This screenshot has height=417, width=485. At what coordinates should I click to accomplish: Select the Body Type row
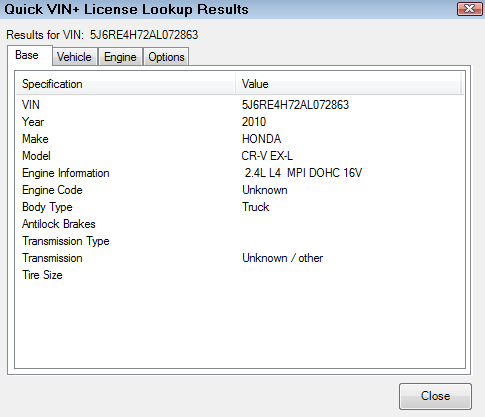240,207
